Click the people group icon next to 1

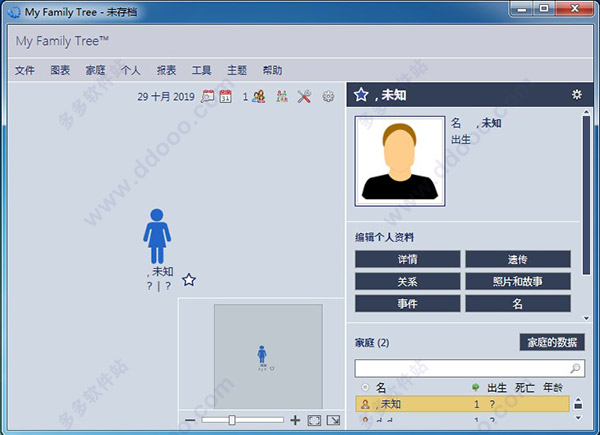click(x=259, y=96)
